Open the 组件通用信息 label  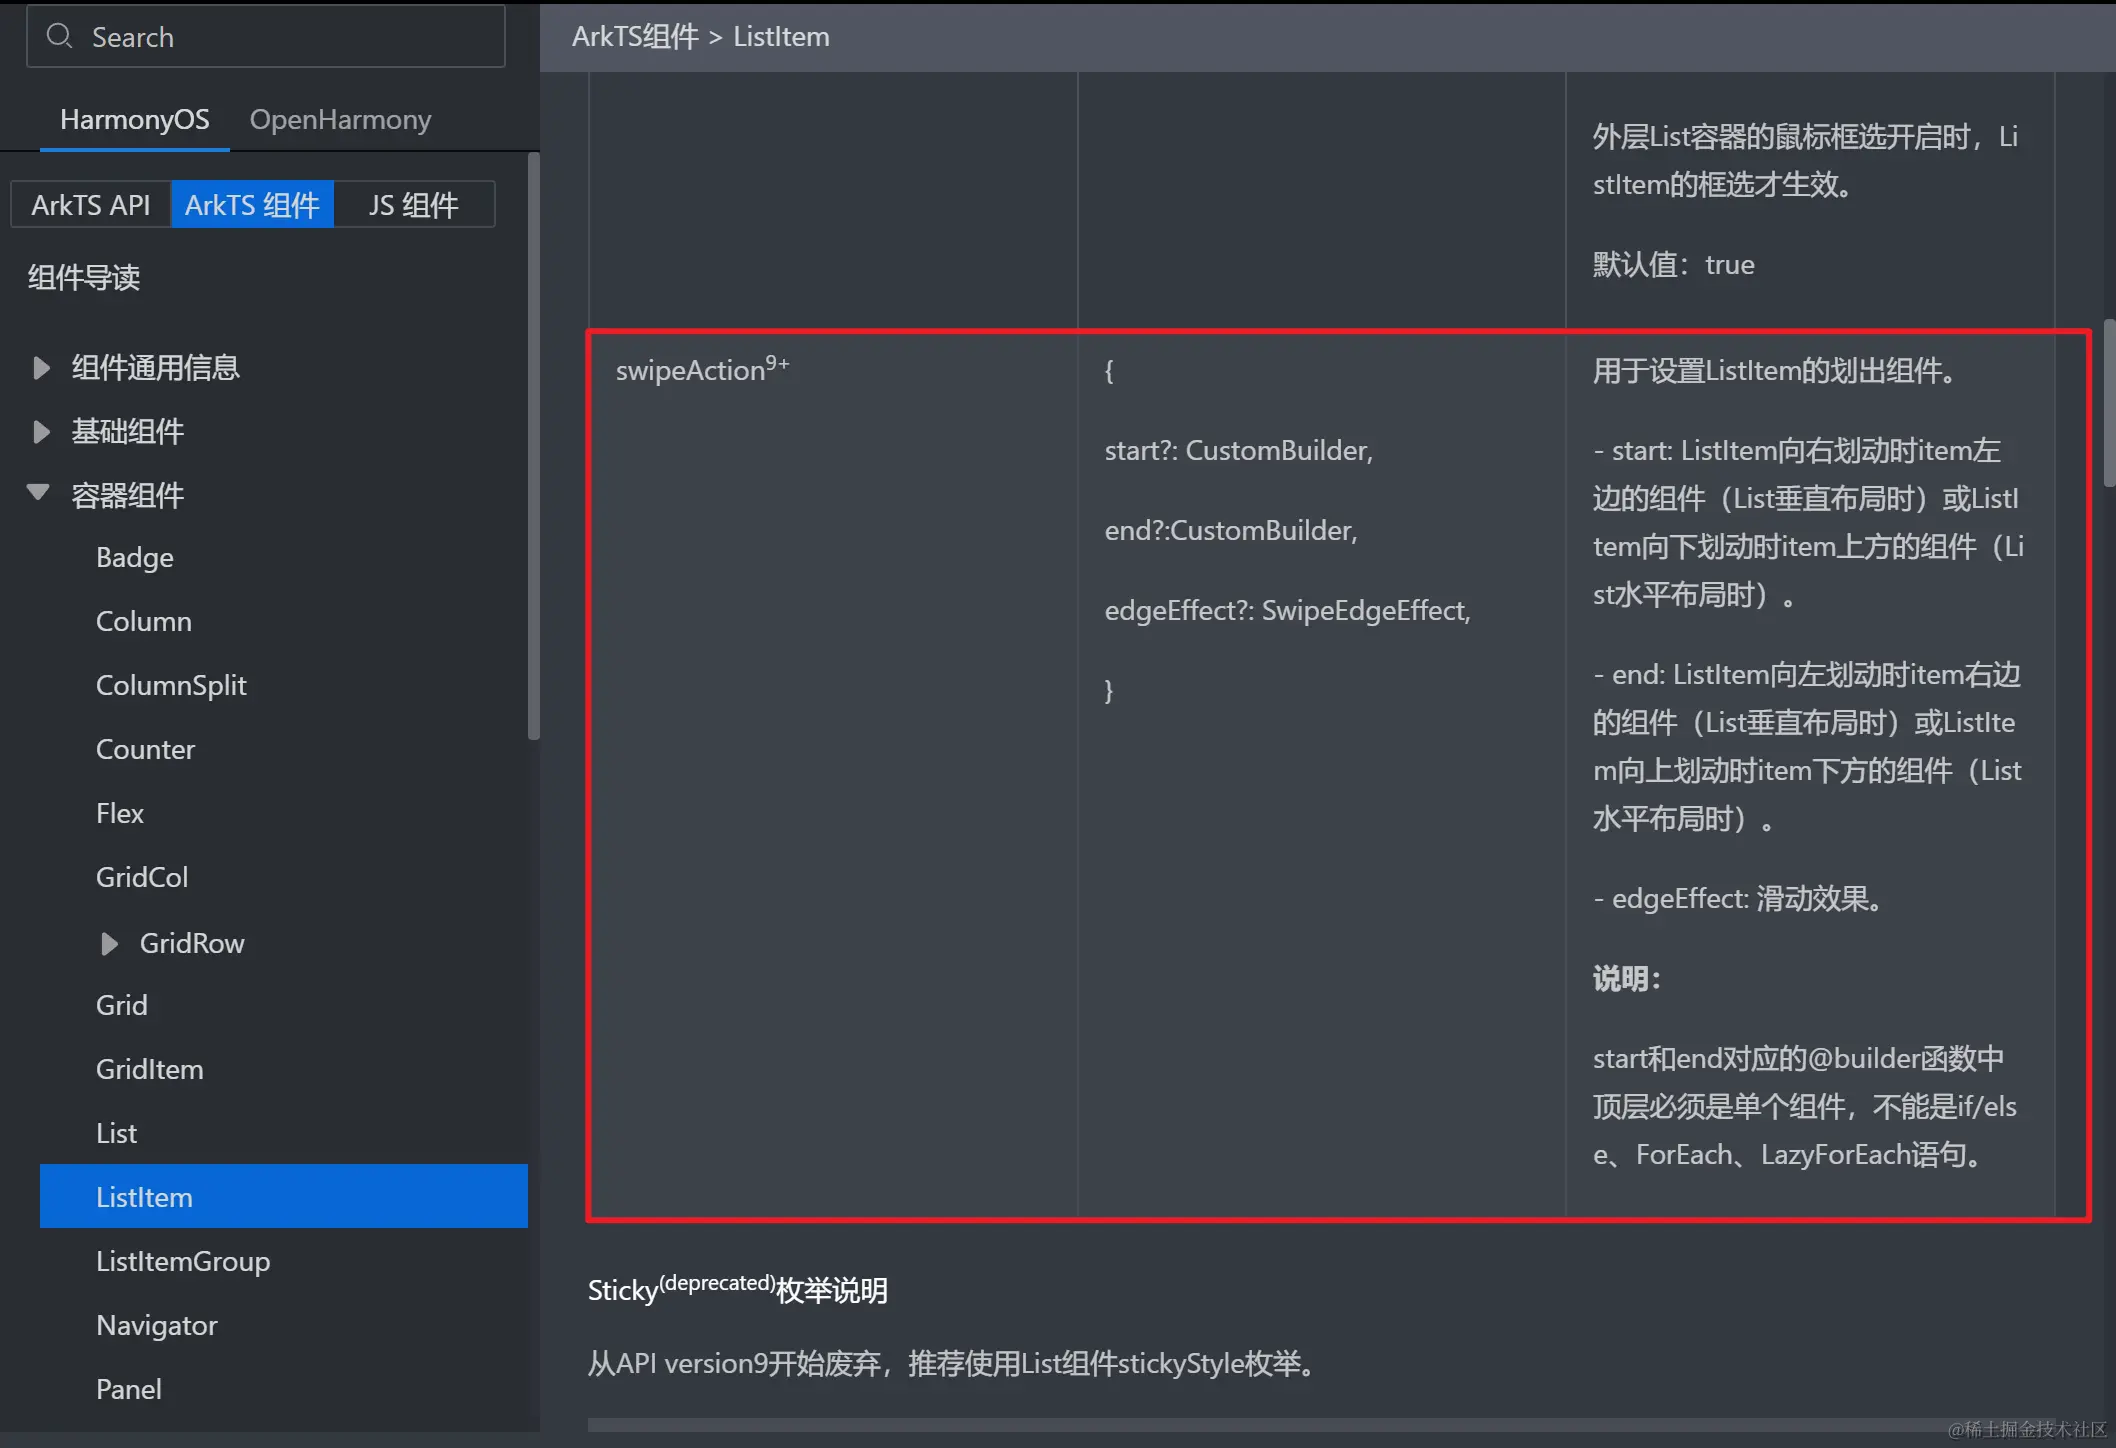(155, 368)
